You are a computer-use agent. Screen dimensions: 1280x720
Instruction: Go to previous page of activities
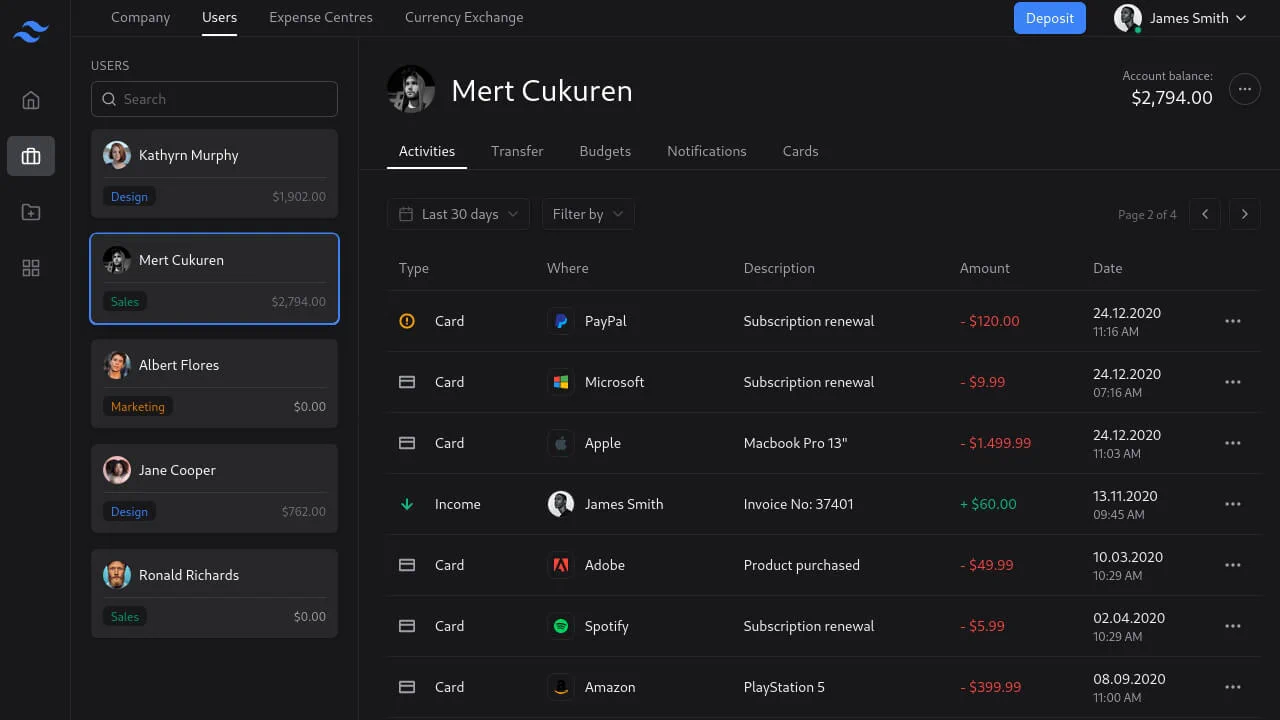click(1205, 214)
